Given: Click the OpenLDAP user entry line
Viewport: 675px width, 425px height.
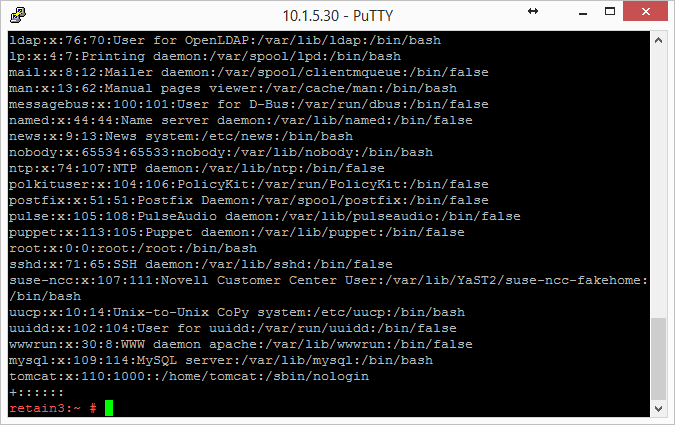Looking at the screenshot, I should click(224, 40).
